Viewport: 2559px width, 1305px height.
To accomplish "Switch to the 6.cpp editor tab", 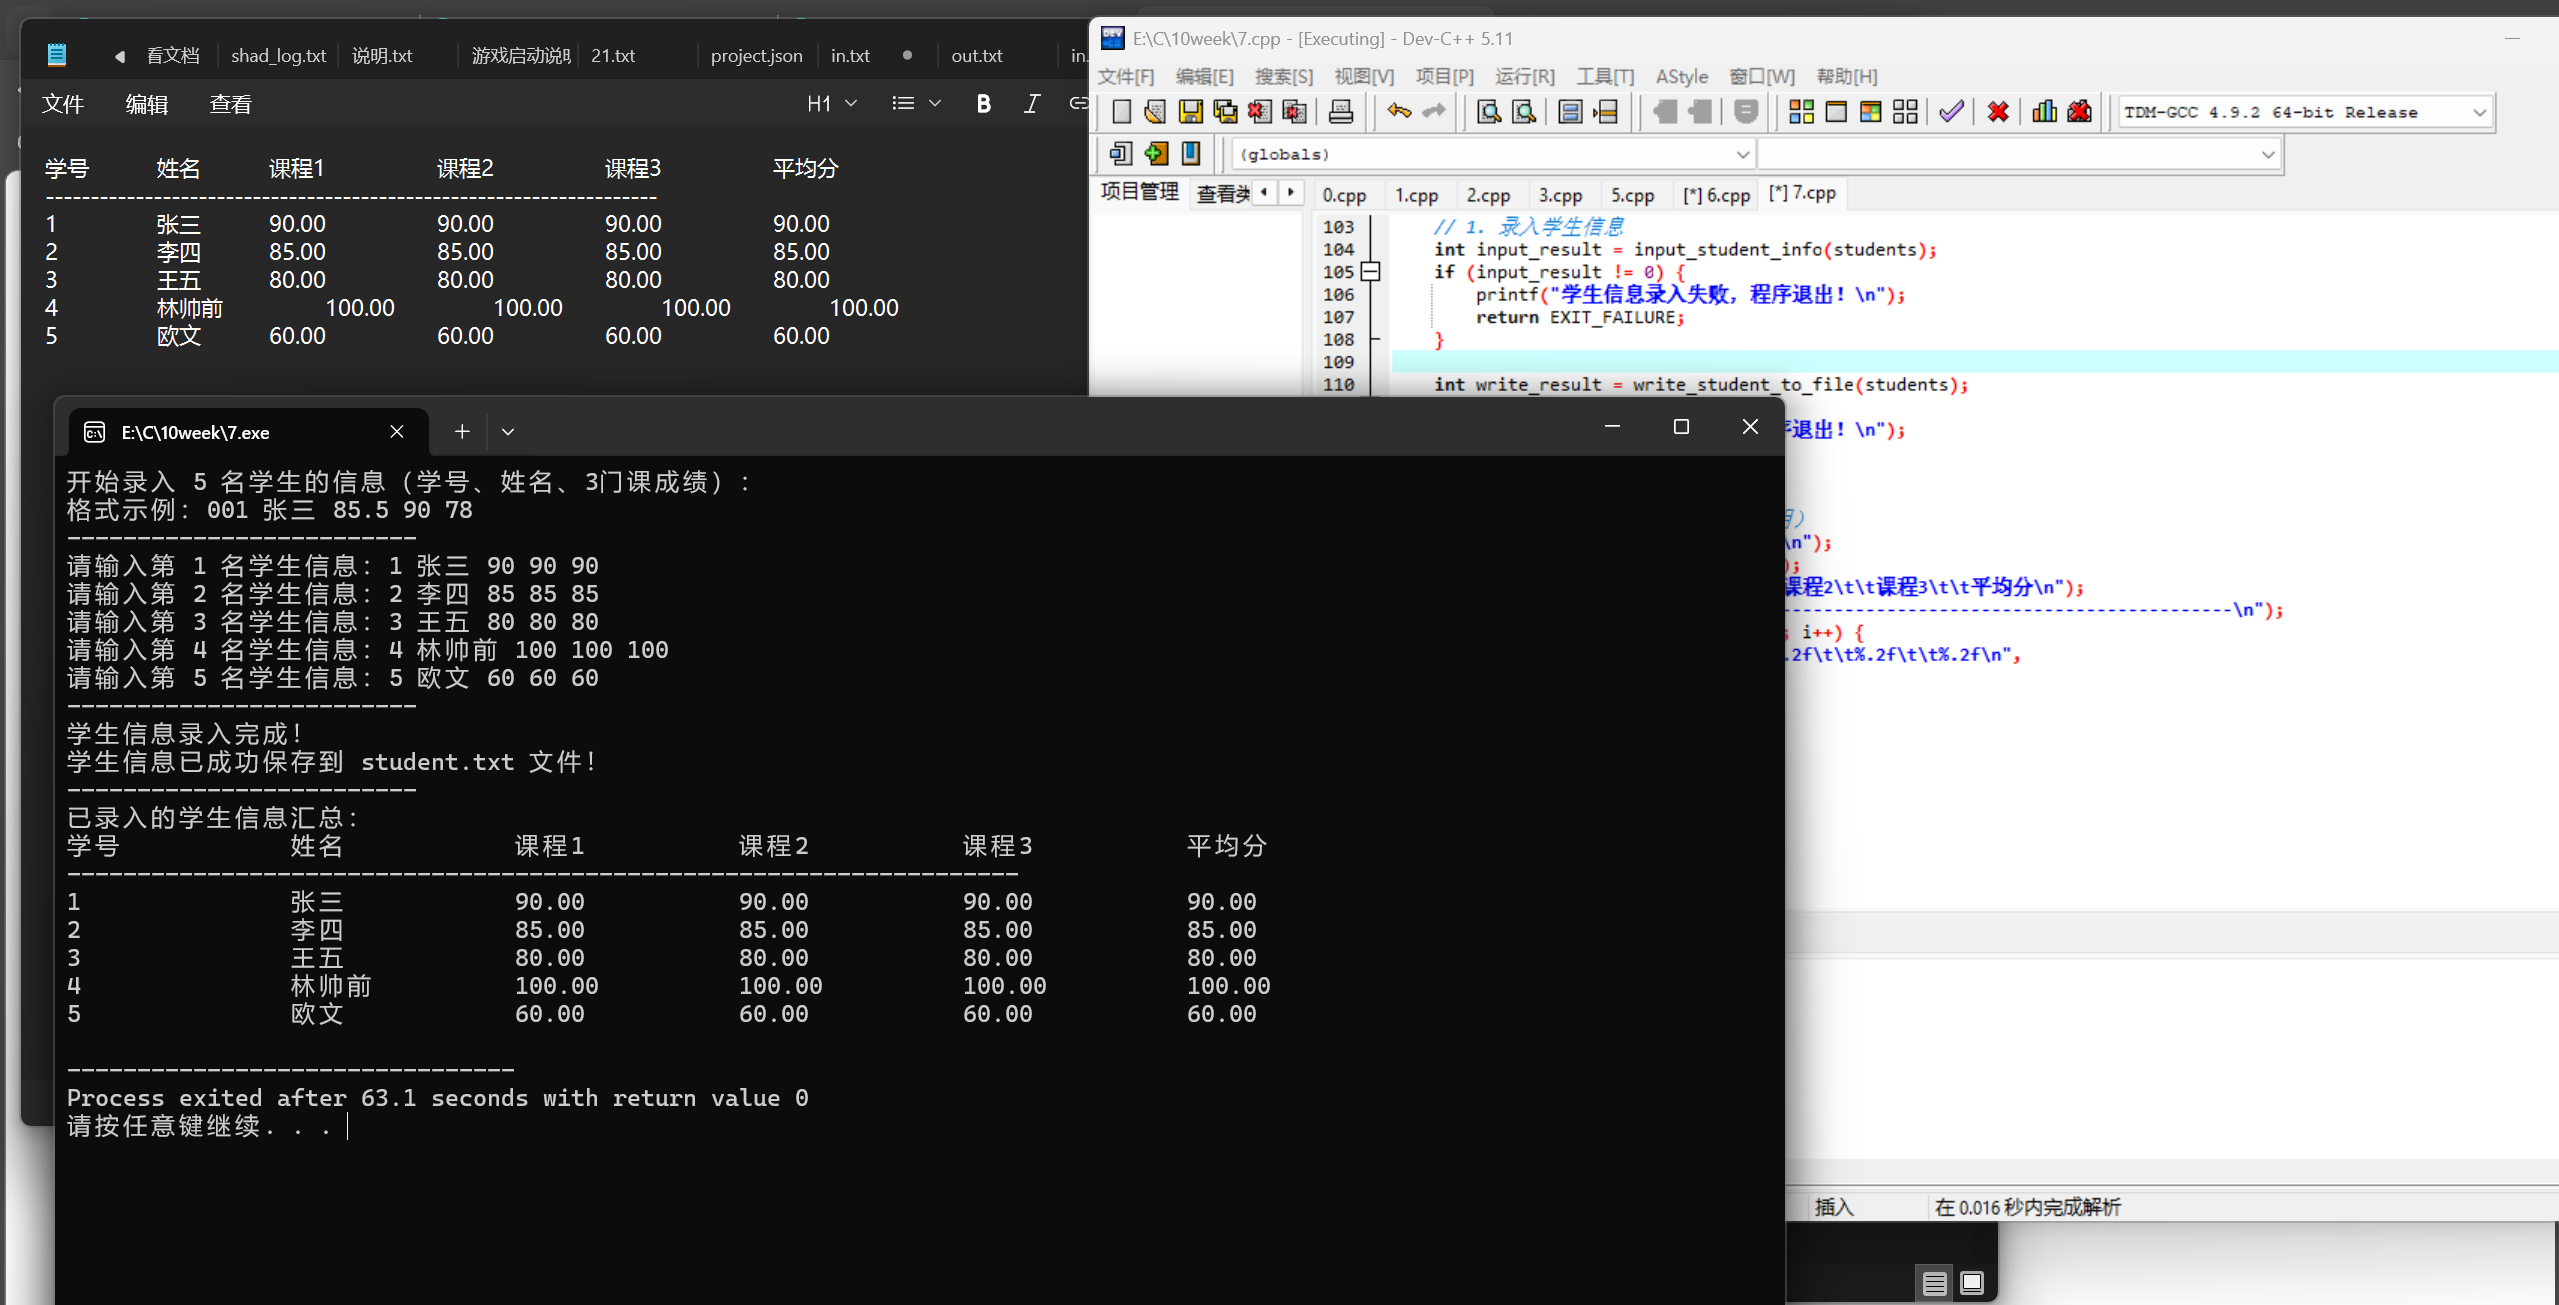I will 1716,195.
